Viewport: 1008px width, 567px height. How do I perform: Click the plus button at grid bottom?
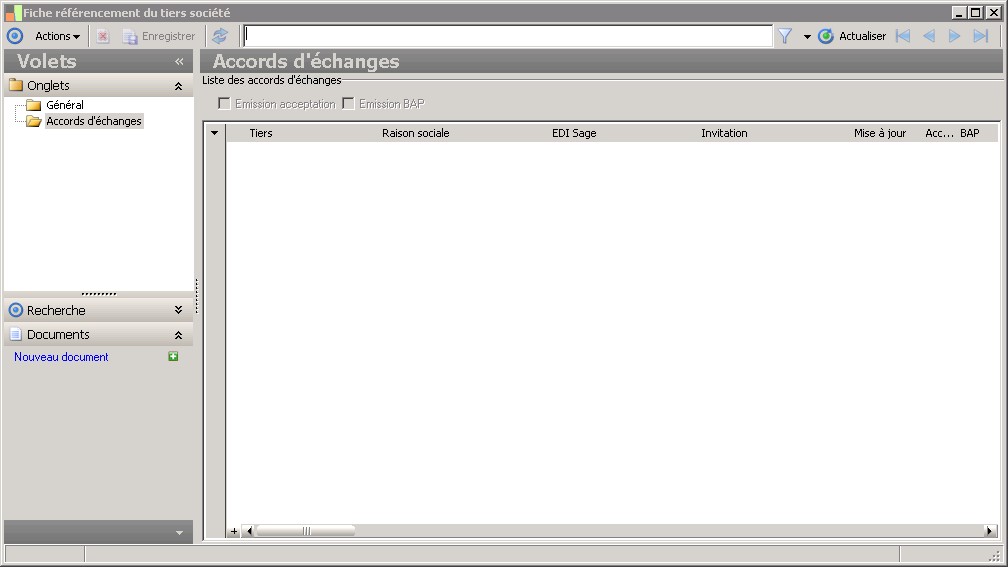point(234,531)
